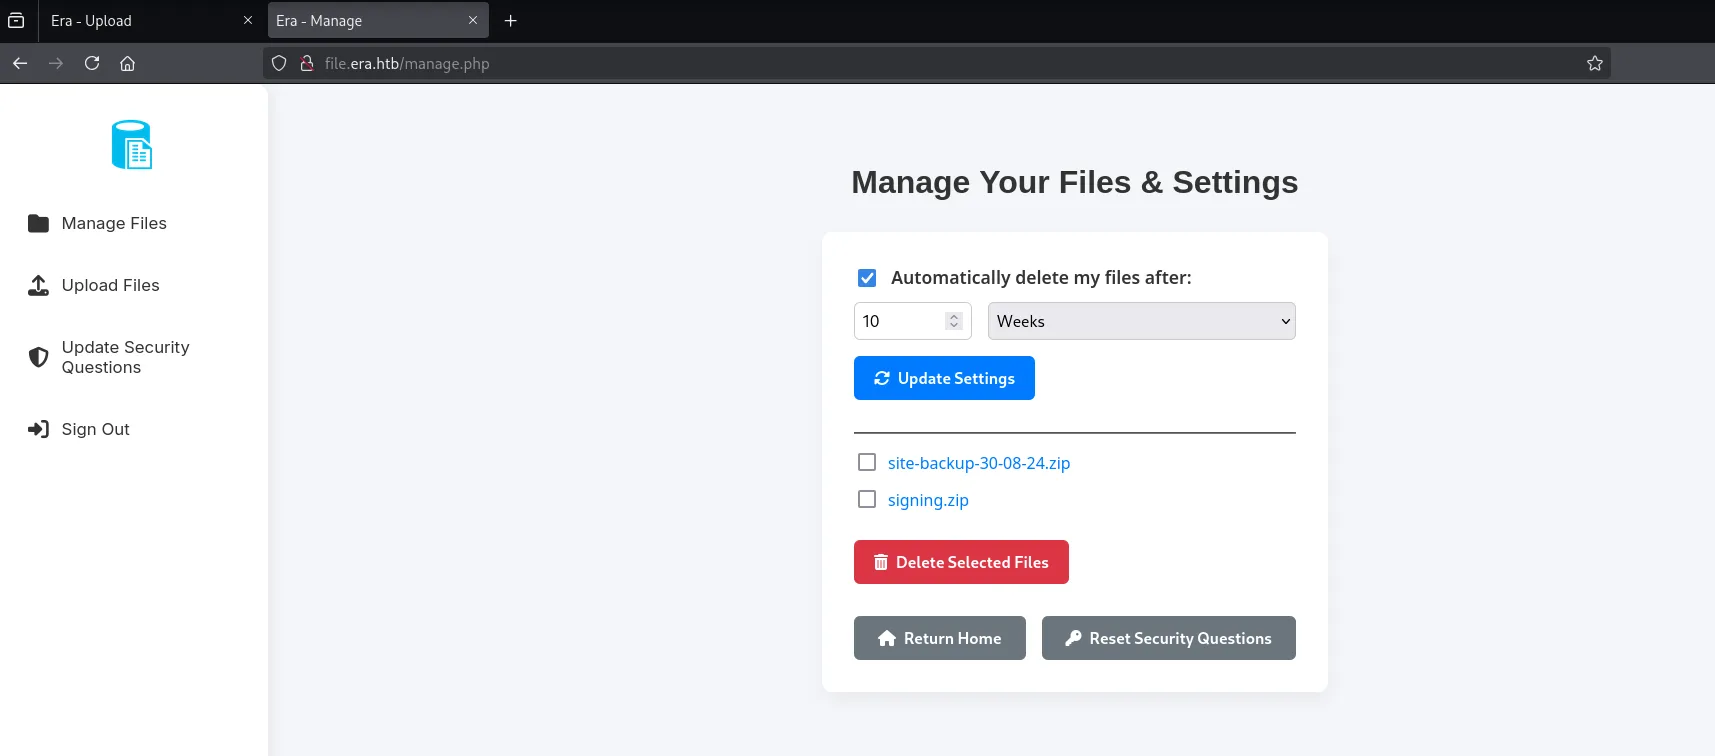This screenshot has height=756, width=1715.
Task: Open the Weeks time unit dropdown
Action: tap(1141, 321)
